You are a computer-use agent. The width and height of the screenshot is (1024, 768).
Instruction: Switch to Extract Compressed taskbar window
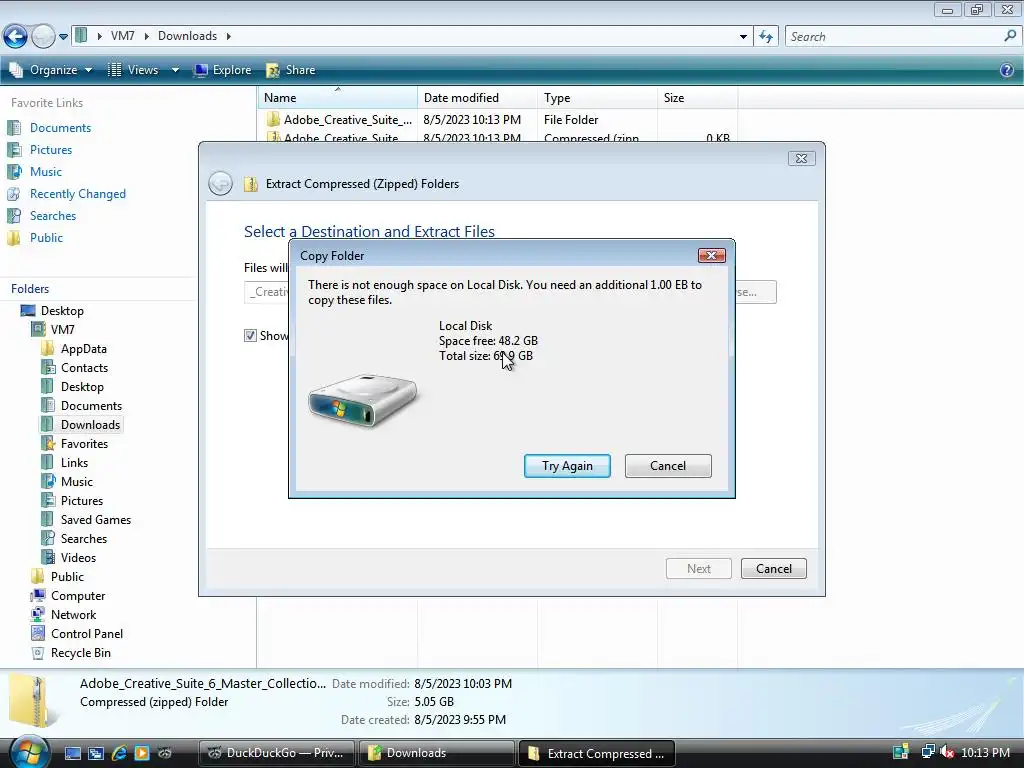(x=596, y=753)
